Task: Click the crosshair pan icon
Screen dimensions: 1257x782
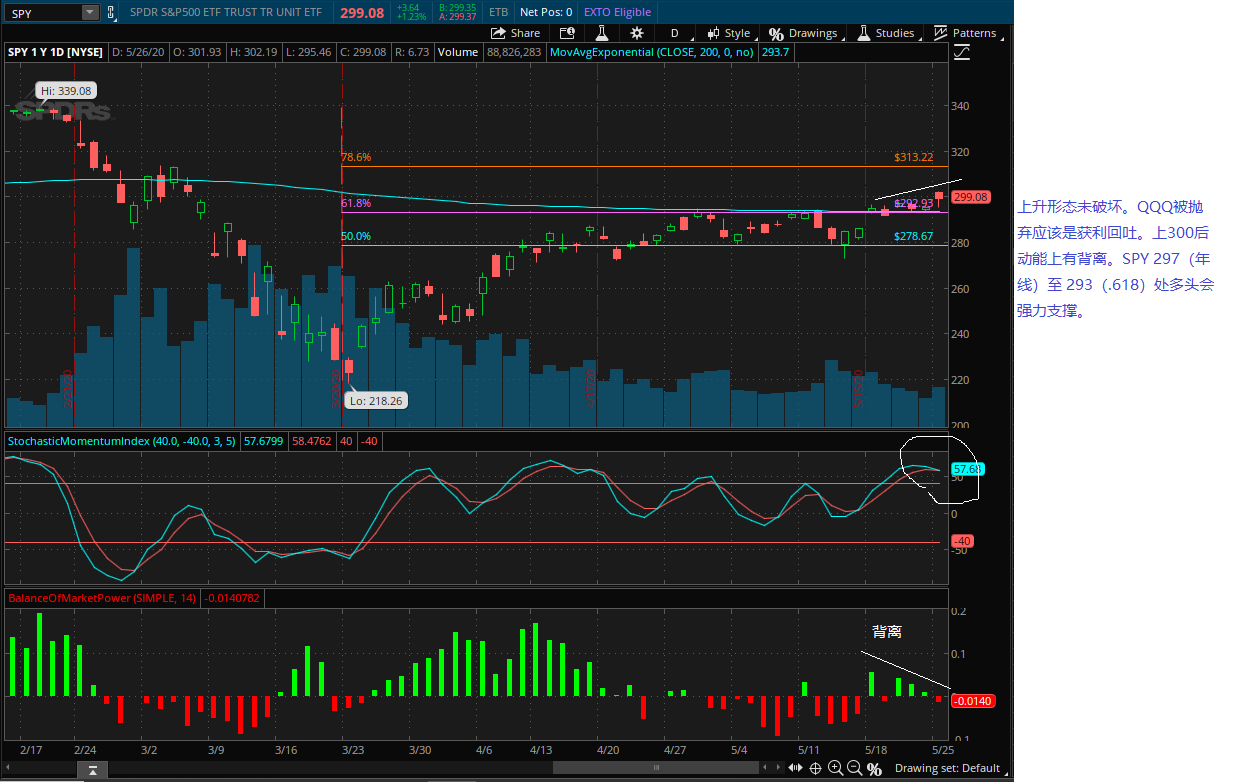Action: point(815,768)
